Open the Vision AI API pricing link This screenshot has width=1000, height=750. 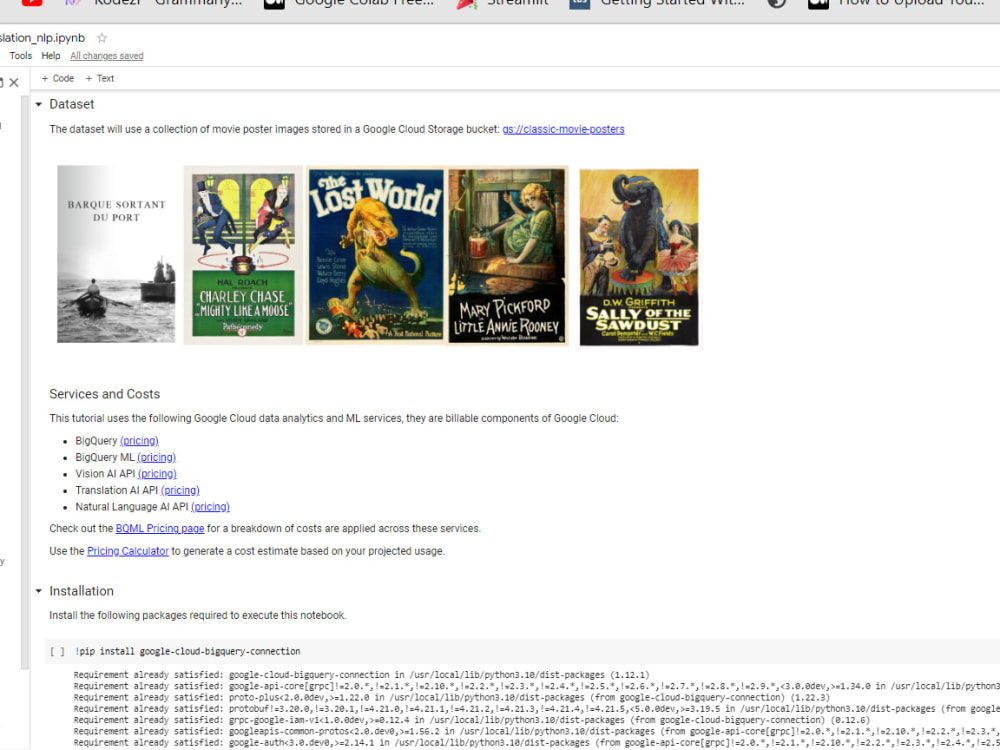(157, 474)
